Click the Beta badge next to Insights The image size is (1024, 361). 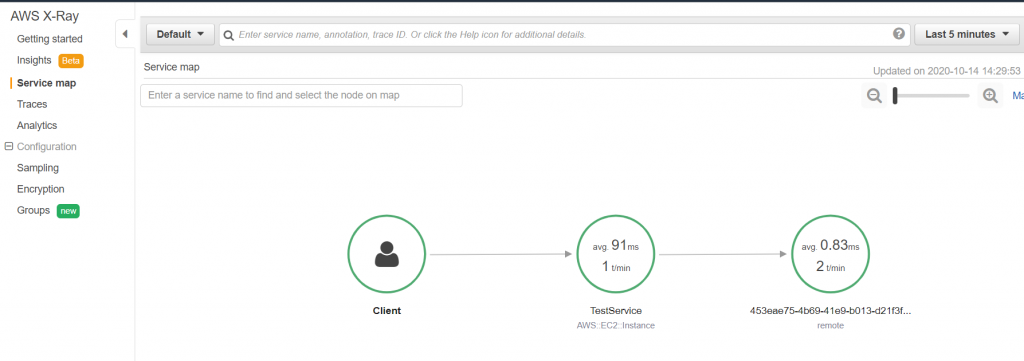tap(71, 61)
